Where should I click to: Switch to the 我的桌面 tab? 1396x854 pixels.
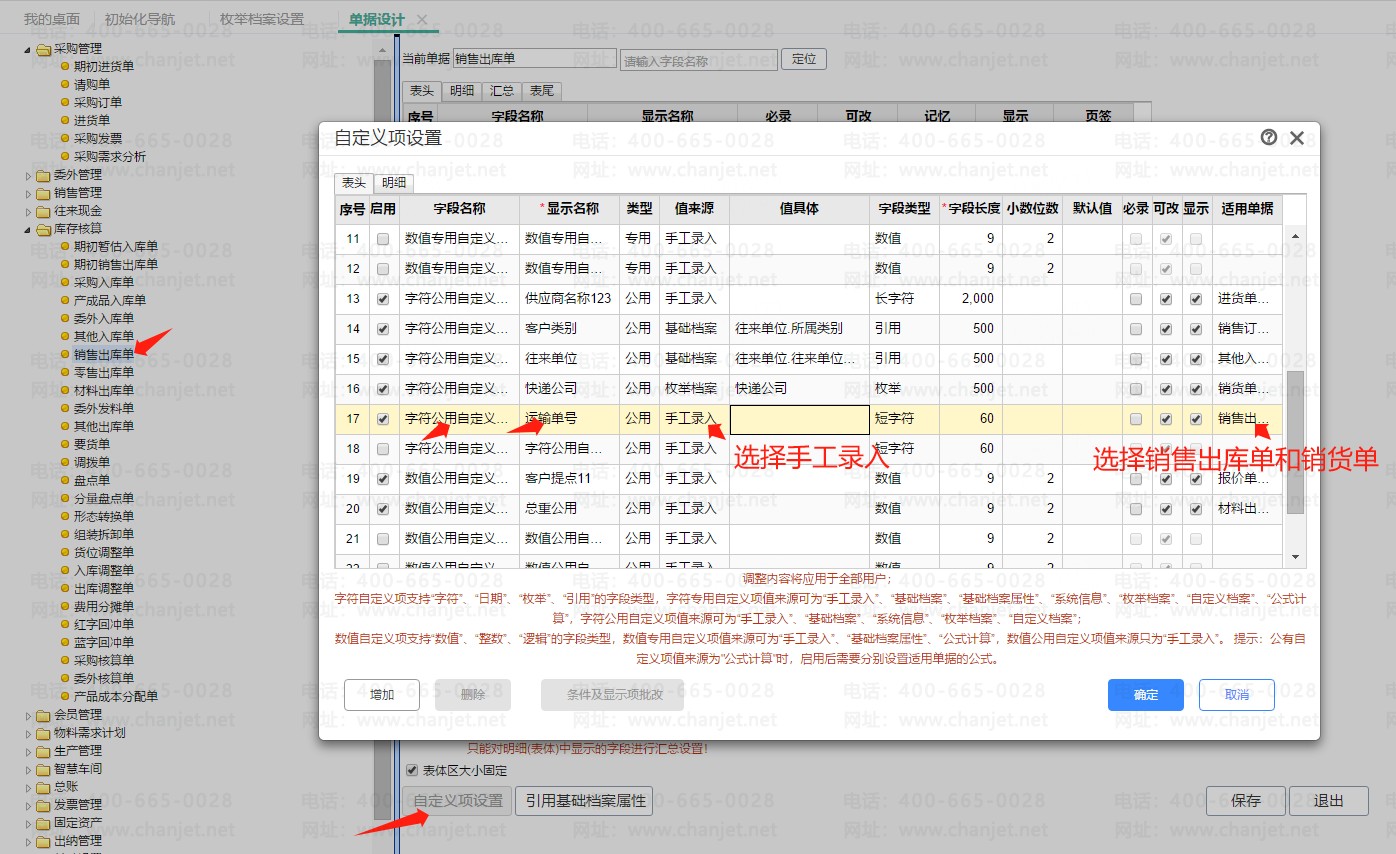(52, 20)
